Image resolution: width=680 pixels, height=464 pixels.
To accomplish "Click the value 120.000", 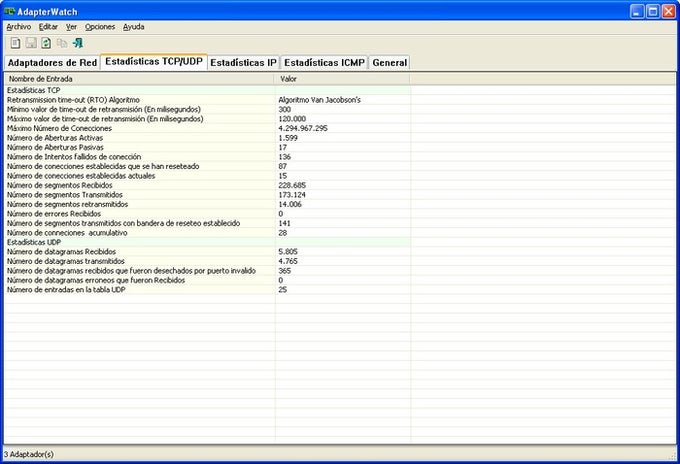I will 292,119.
